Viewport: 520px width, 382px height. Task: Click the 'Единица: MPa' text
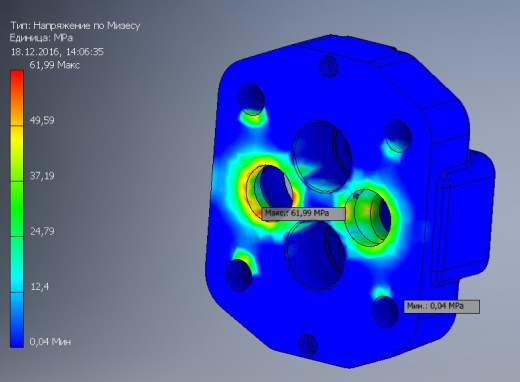(x=41, y=38)
